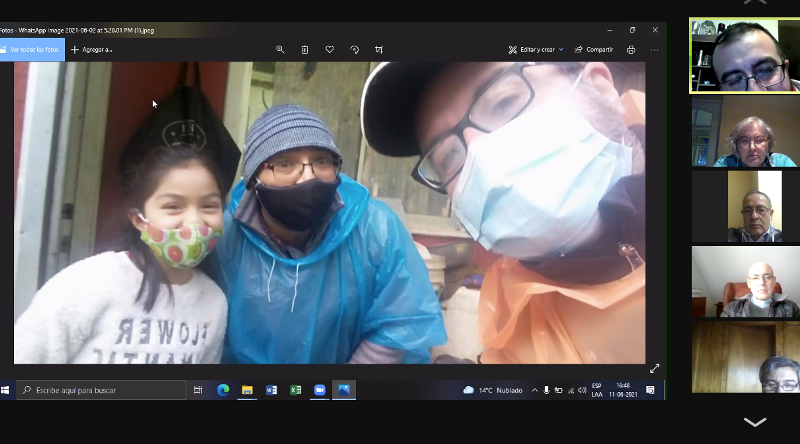Click Agregar a button in toolbar
800x444 pixels.
click(92, 49)
